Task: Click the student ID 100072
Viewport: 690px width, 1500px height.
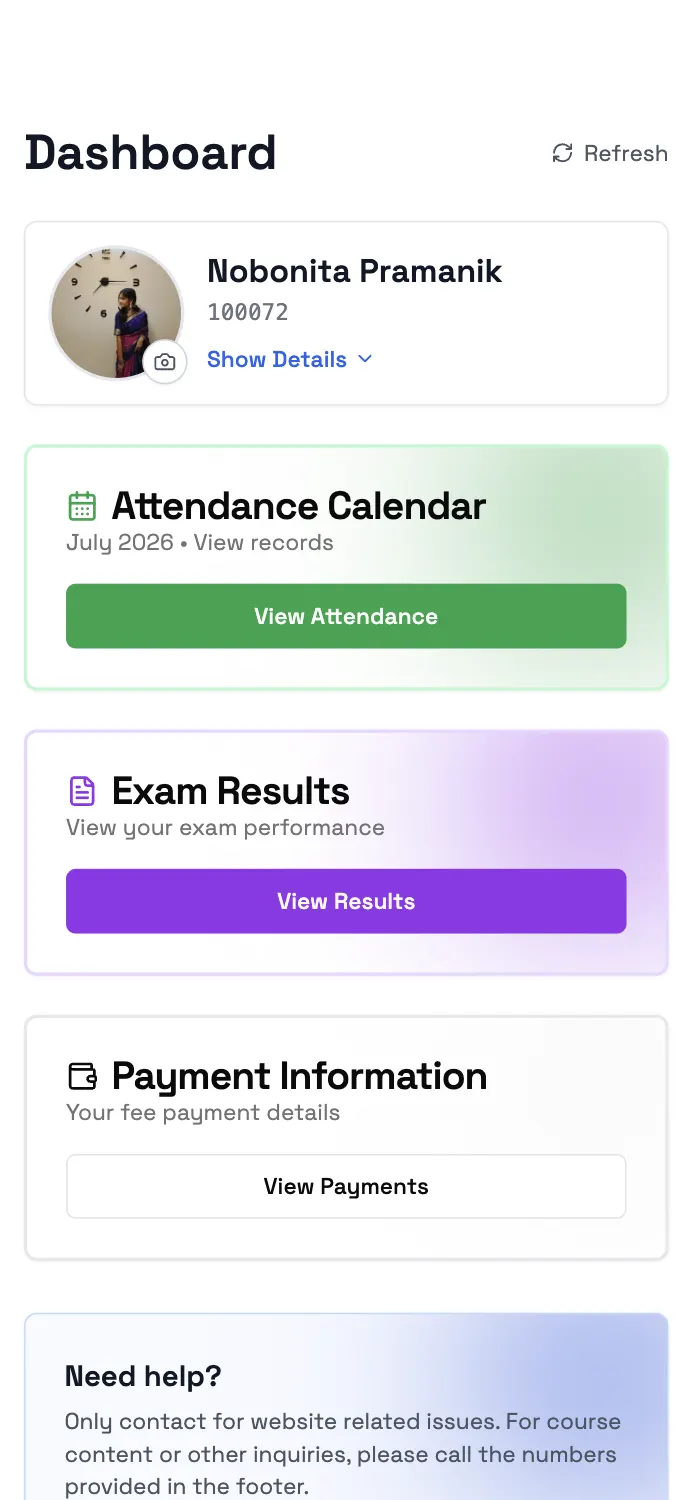Action: (x=248, y=312)
